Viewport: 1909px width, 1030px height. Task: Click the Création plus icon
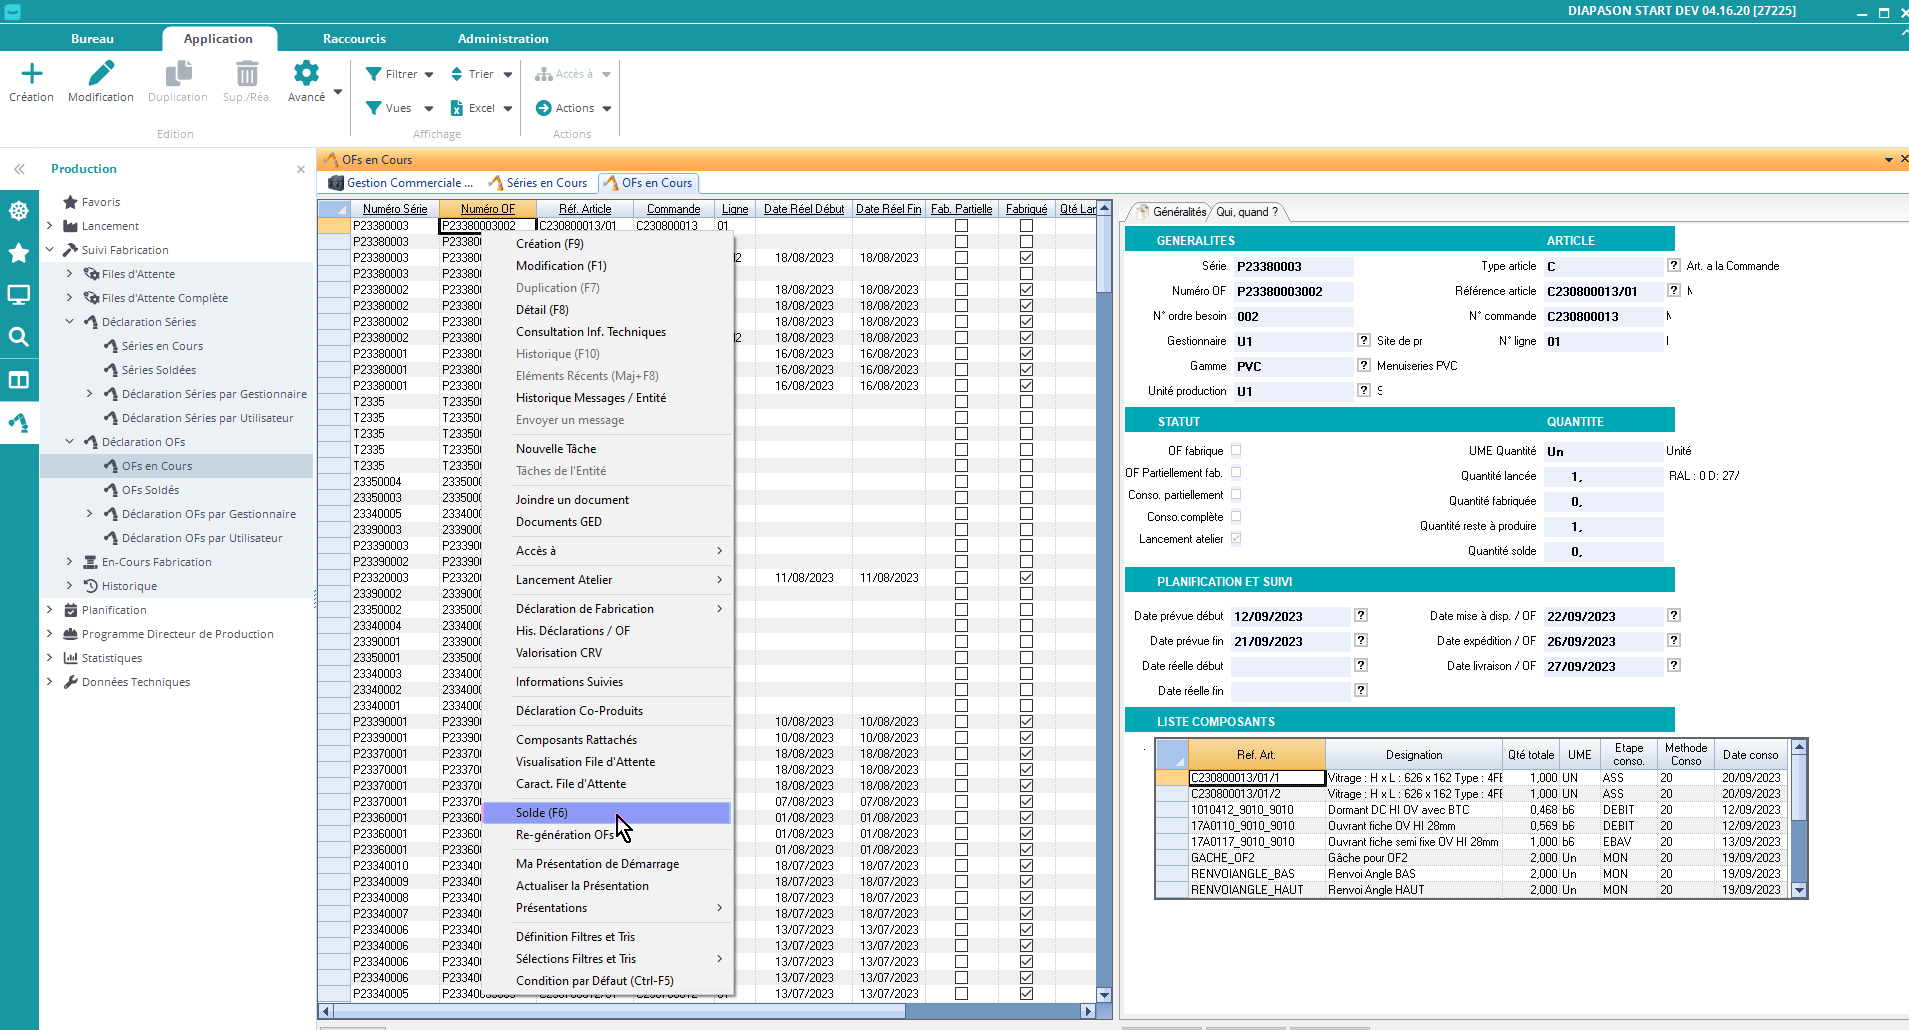tap(32, 74)
